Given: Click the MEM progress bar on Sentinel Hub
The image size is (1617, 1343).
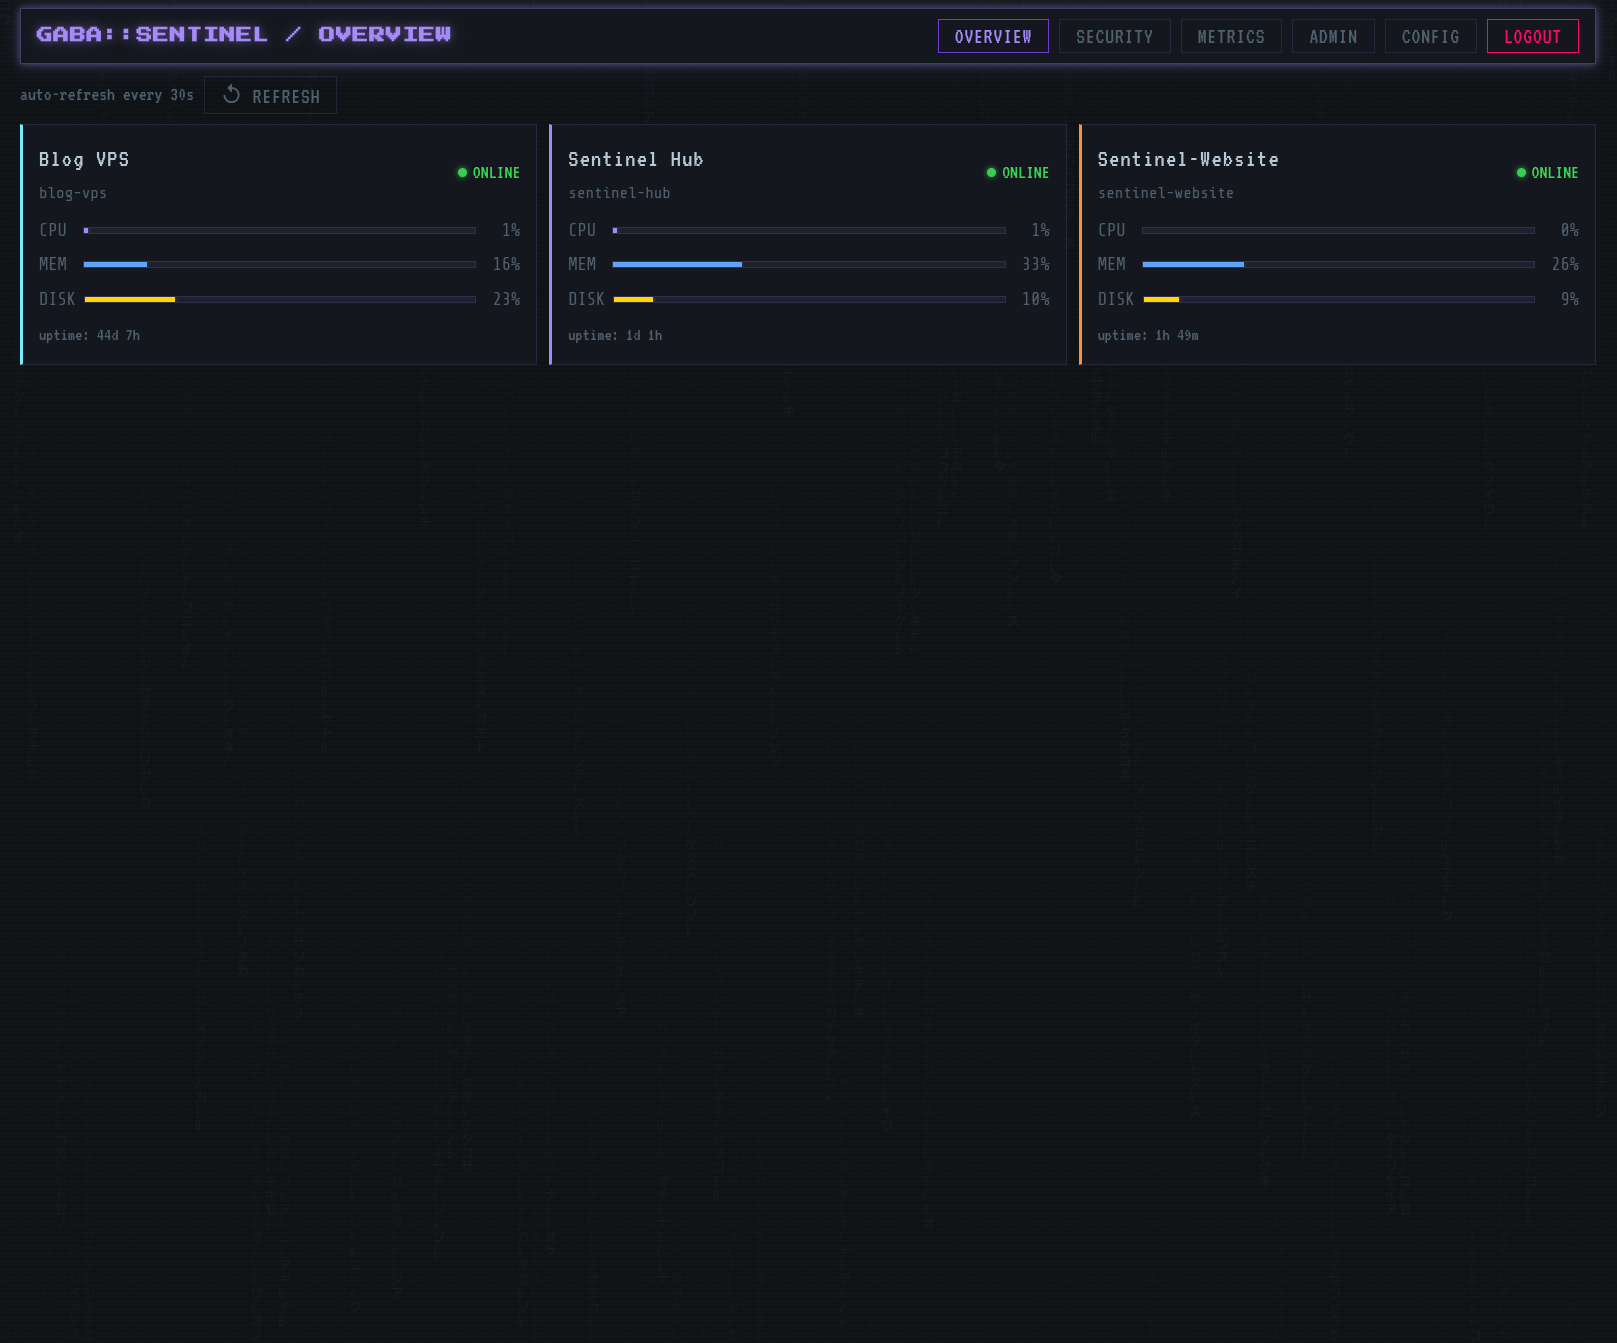Looking at the screenshot, I should [810, 264].
